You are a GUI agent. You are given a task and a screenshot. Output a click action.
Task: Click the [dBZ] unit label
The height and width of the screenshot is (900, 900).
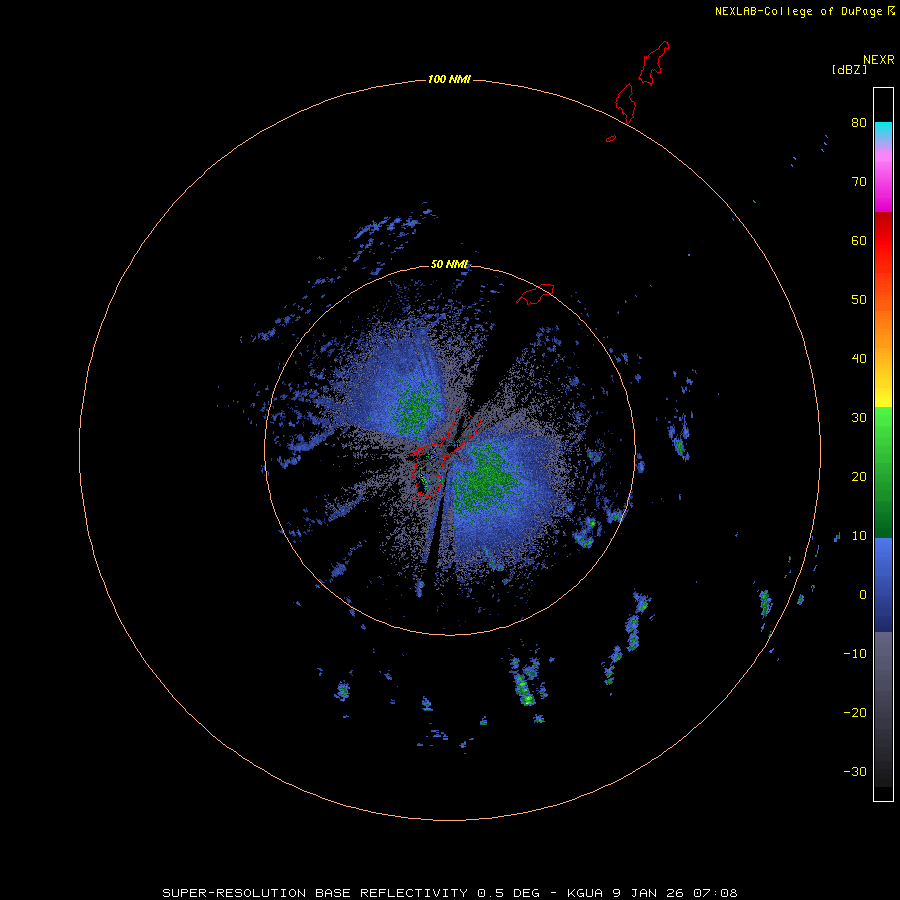(x=849, y=69)
